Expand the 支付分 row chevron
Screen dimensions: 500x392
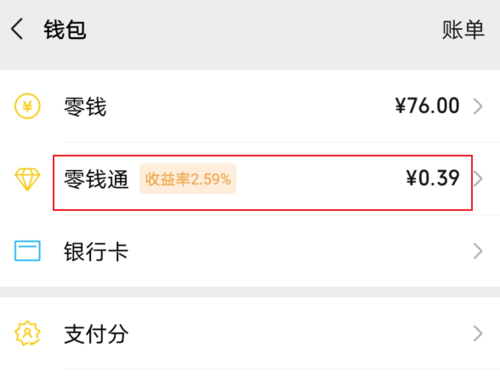point(478,334)
